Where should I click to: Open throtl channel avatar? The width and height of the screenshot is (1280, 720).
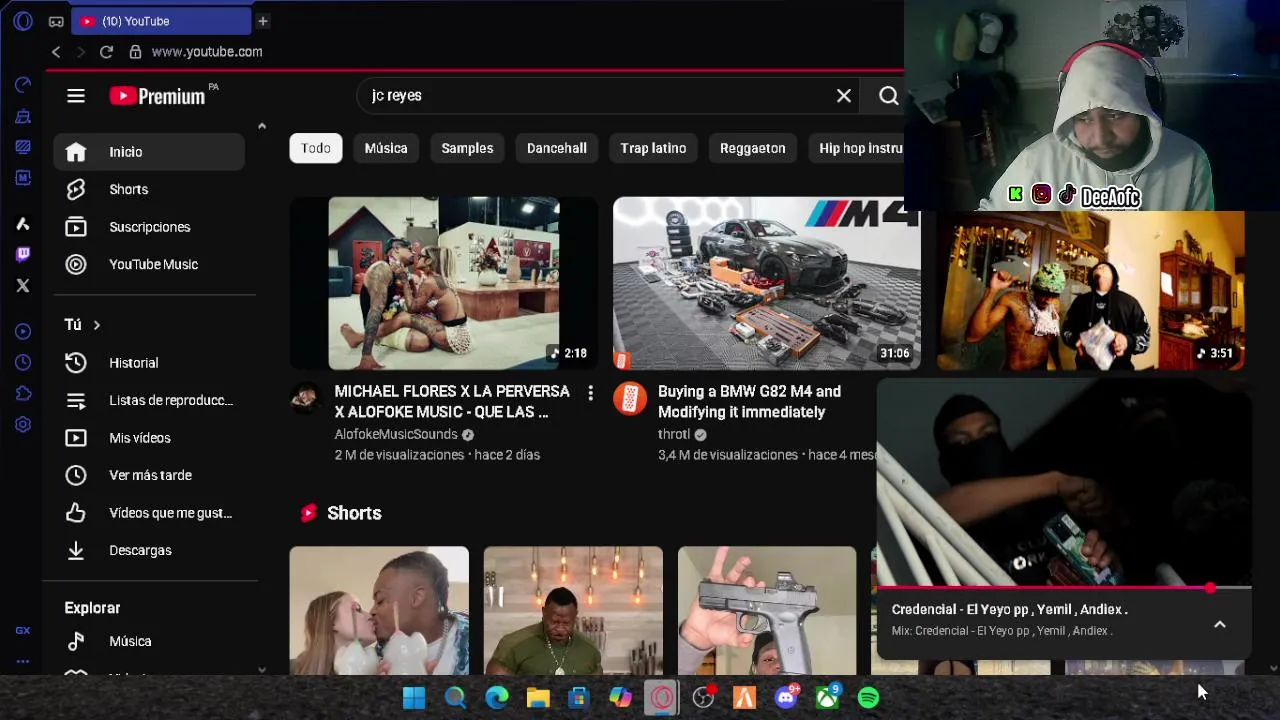point(629,398)
